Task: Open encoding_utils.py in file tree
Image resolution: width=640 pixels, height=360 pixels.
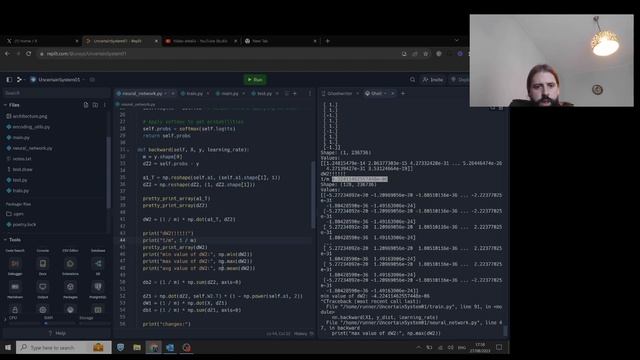Action: coord(31,127)
